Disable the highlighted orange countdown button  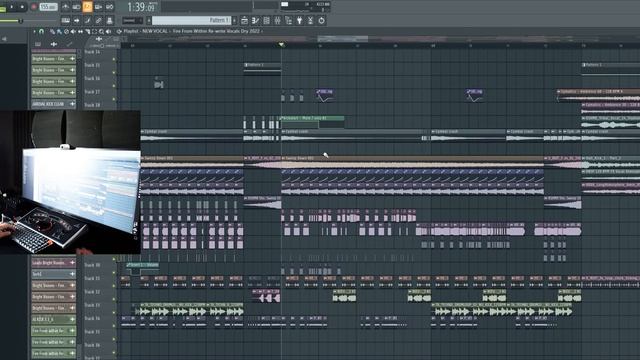pyautogui.click(x=87, y=7)
